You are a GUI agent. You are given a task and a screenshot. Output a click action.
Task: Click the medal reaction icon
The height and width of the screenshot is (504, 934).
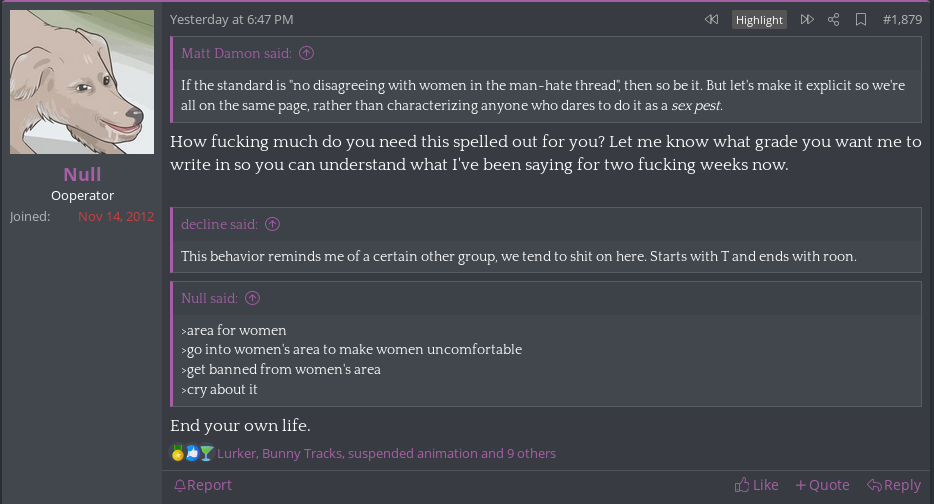178,453
